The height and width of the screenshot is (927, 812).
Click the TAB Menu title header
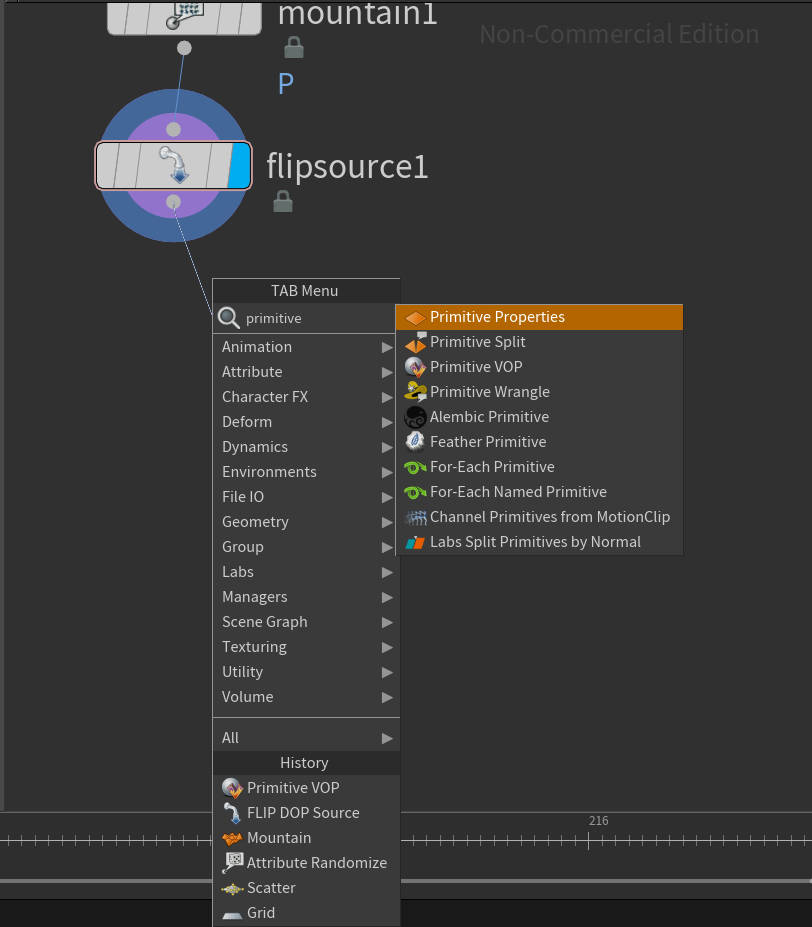(x=306, y=291)
